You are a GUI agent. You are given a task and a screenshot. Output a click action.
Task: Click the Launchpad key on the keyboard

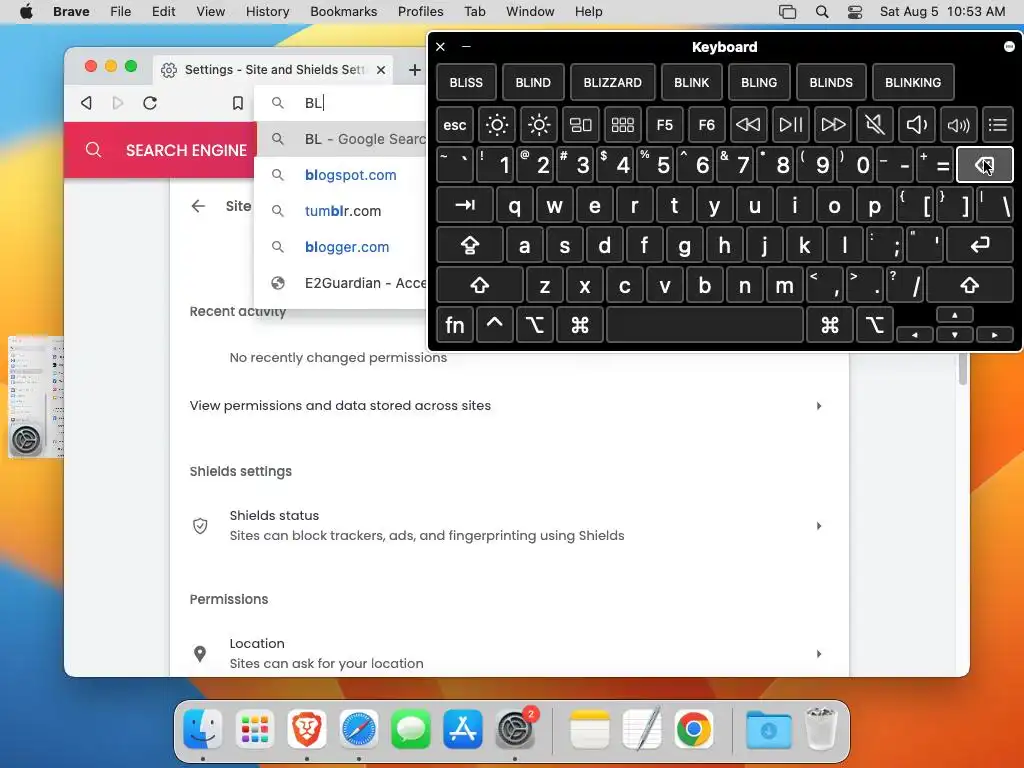coord(622,125)
